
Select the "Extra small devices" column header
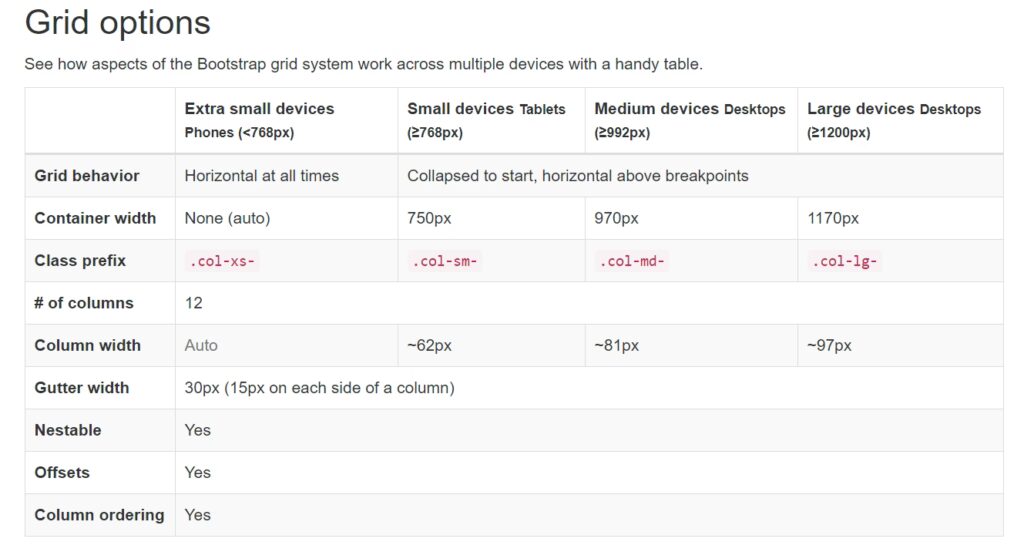tap(259, 109)
